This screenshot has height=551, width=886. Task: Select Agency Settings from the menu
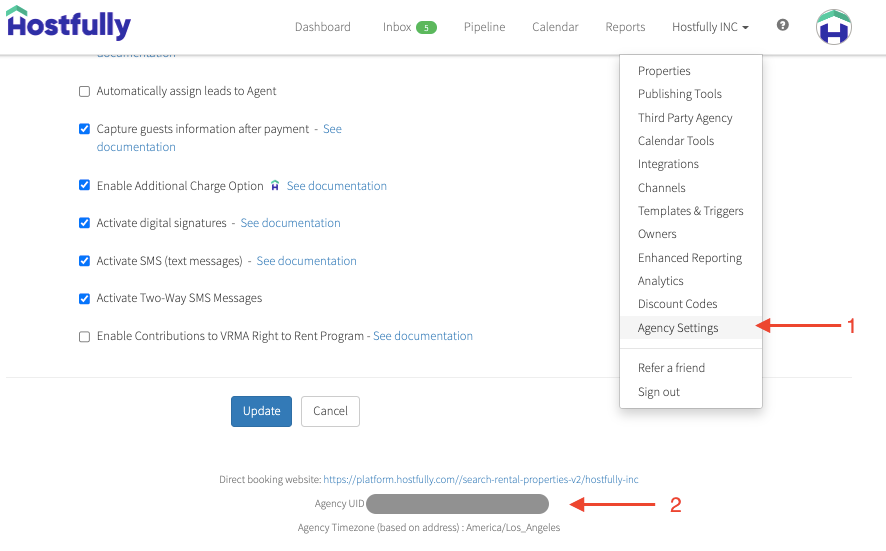coord(678,328)
